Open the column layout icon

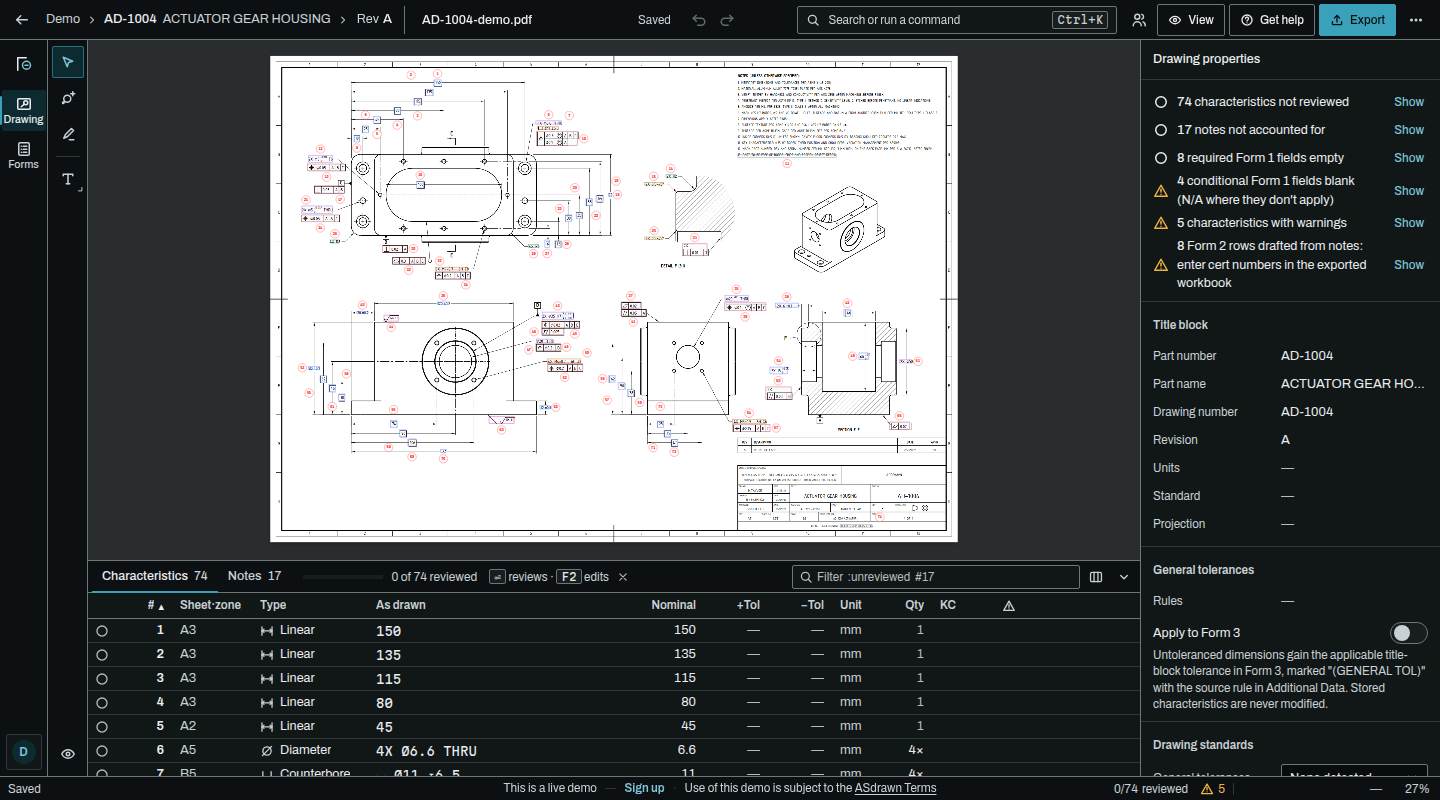(1096, 577)
